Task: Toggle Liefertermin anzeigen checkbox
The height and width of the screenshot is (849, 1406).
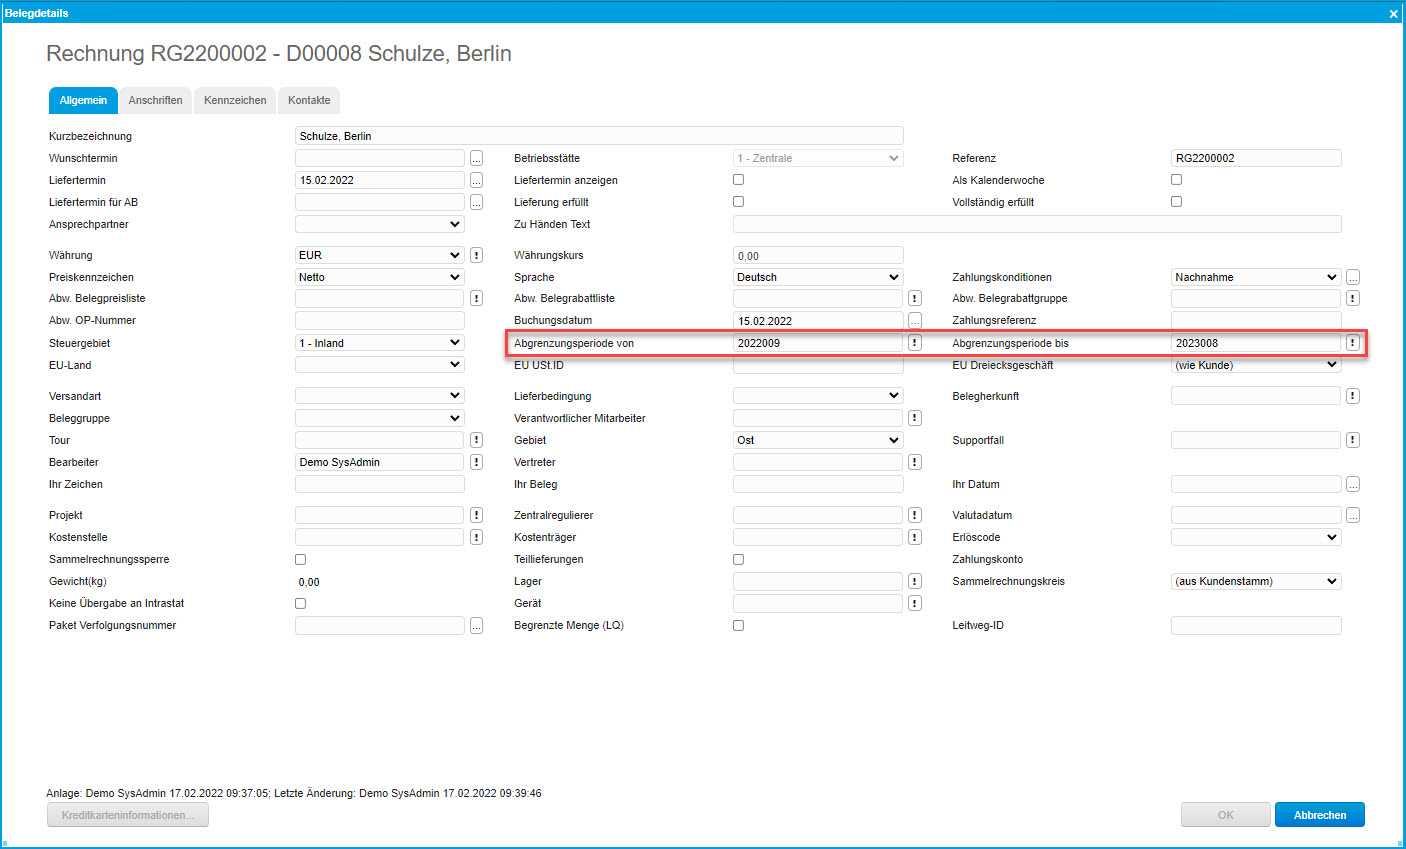Action: pos(738,180)
